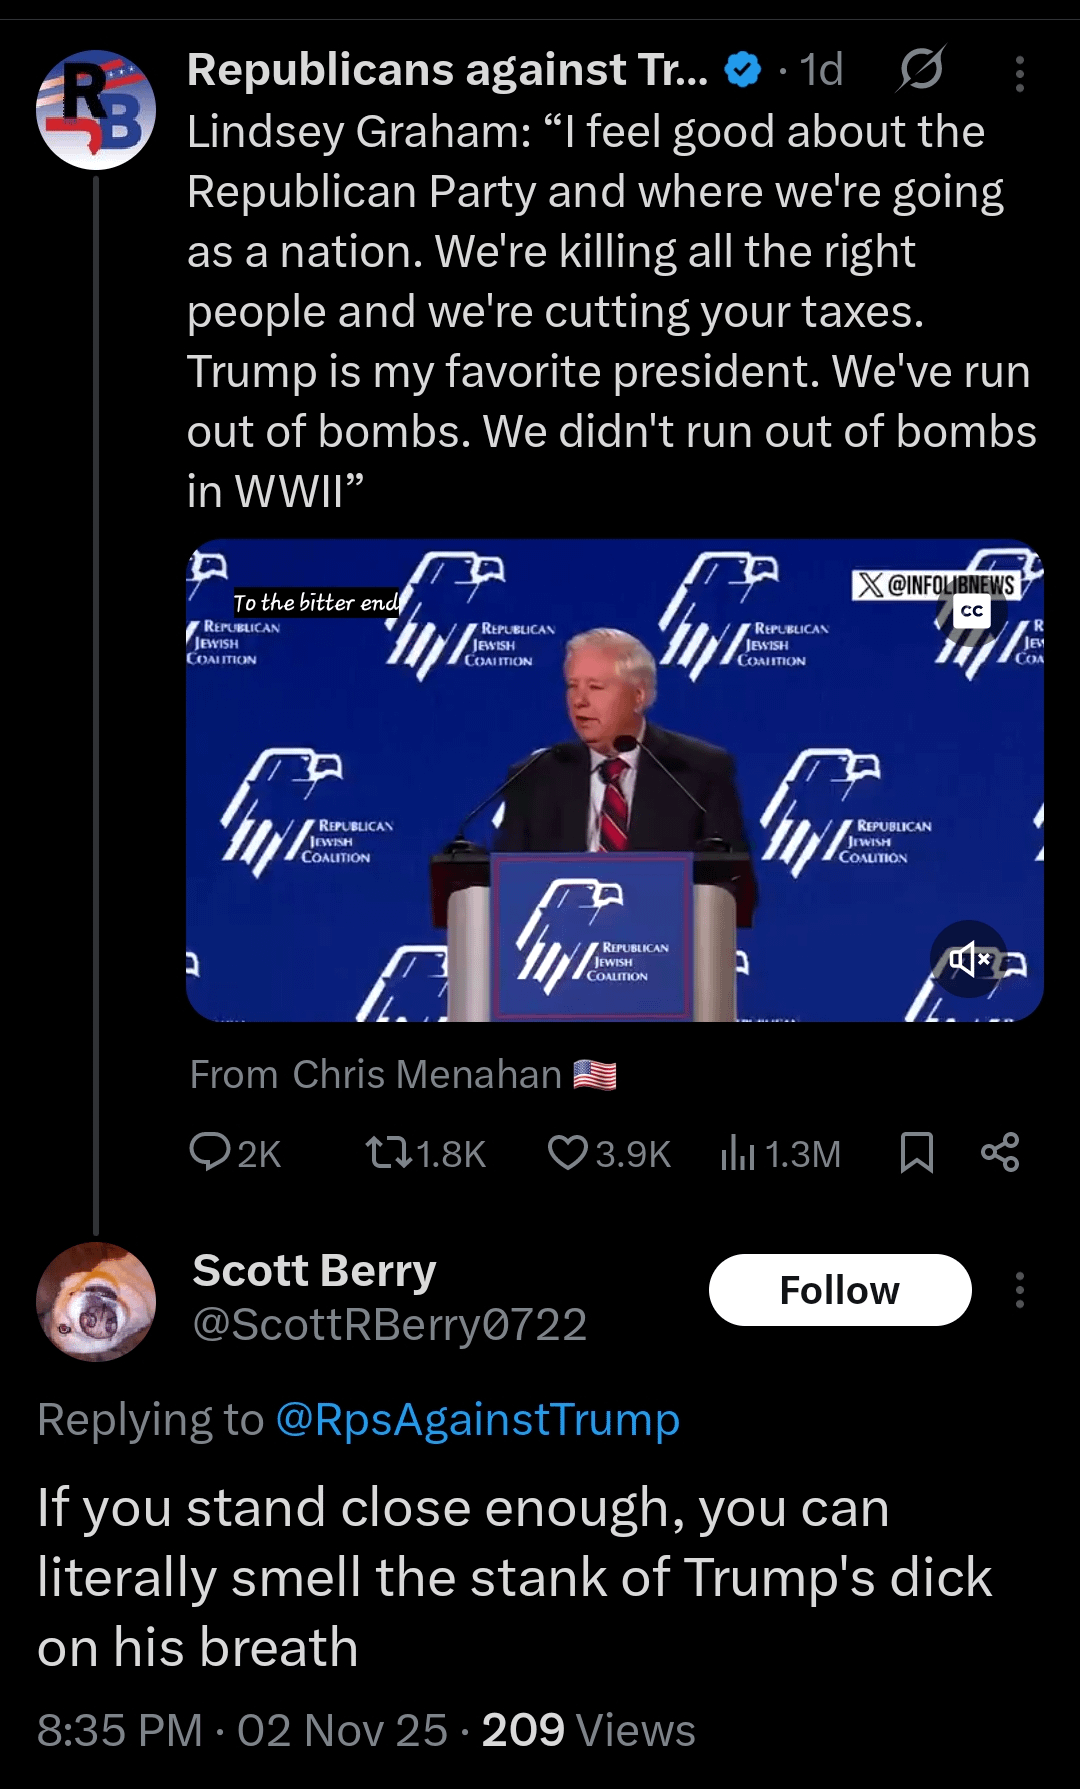
Task: Toggle closed captions CC on the video
Action: click(972, 611)
